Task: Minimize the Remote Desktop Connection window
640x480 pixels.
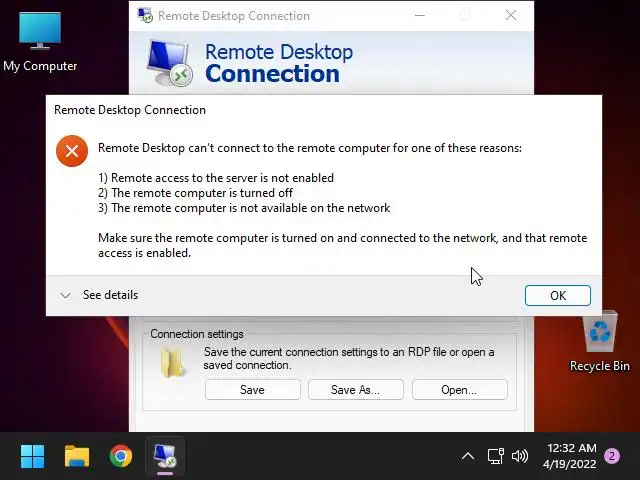Action: (420, 16)
